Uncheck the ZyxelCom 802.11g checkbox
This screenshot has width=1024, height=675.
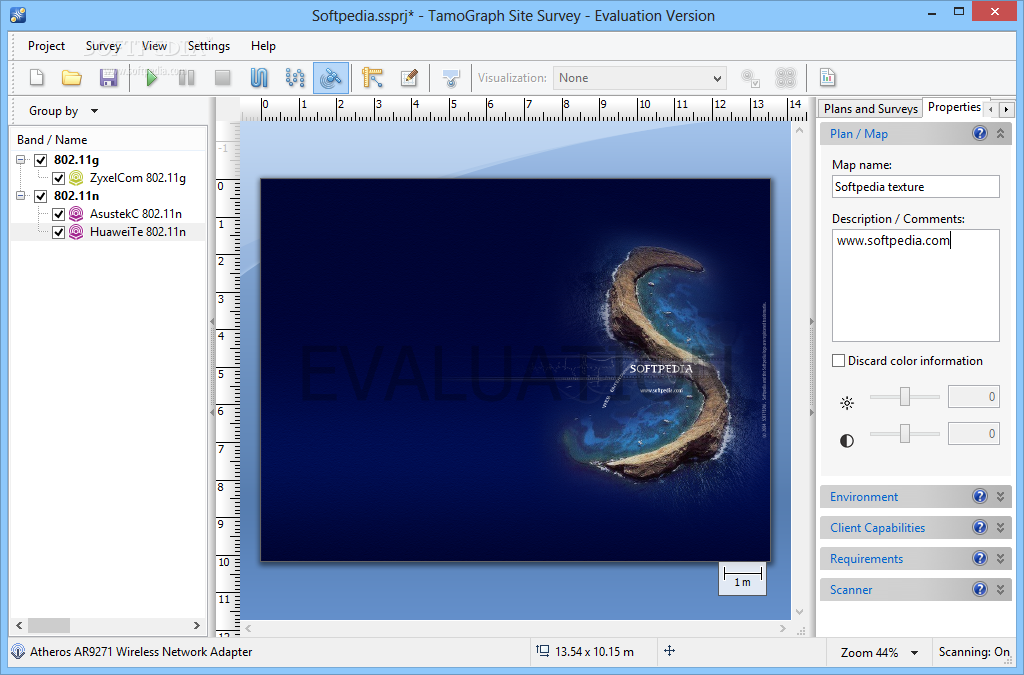click(x=59, y=178)
